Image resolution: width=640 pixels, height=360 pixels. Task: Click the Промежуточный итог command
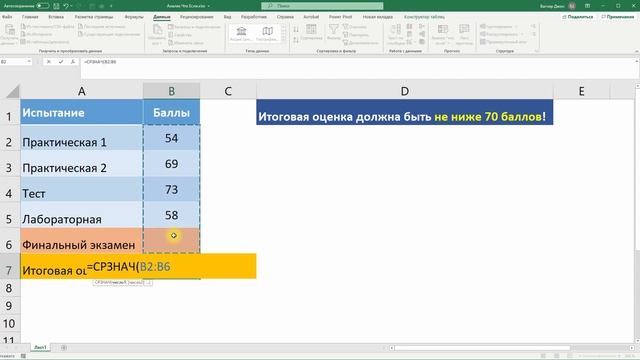point(503,42)
